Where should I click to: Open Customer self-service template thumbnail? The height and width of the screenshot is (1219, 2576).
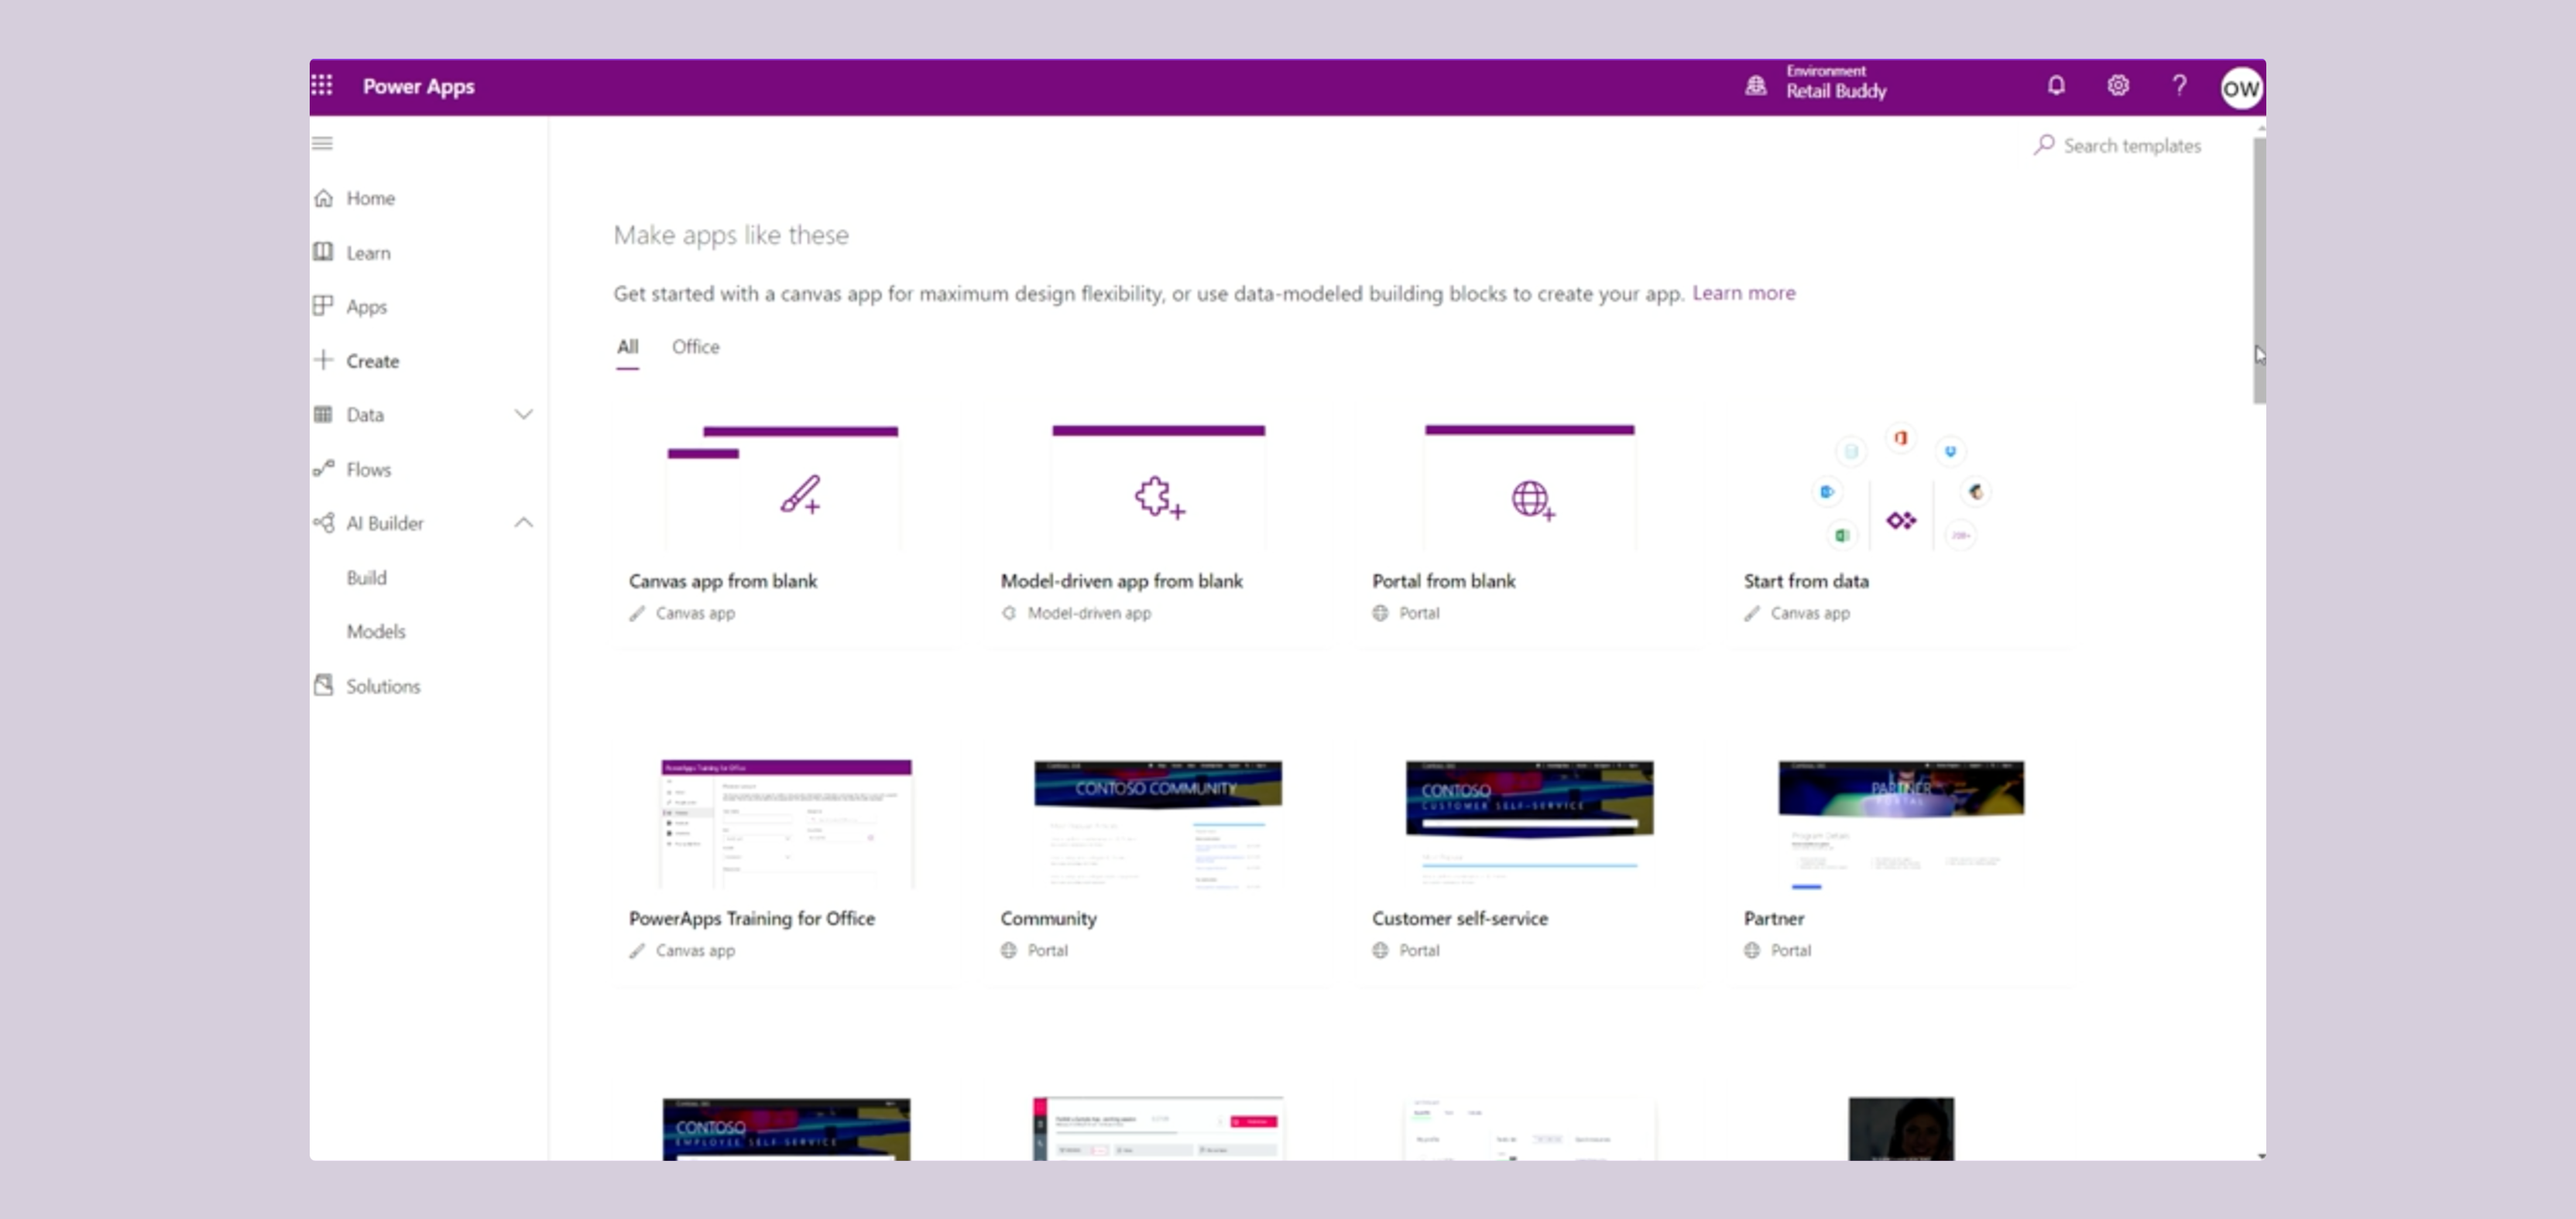point(1529,824)
